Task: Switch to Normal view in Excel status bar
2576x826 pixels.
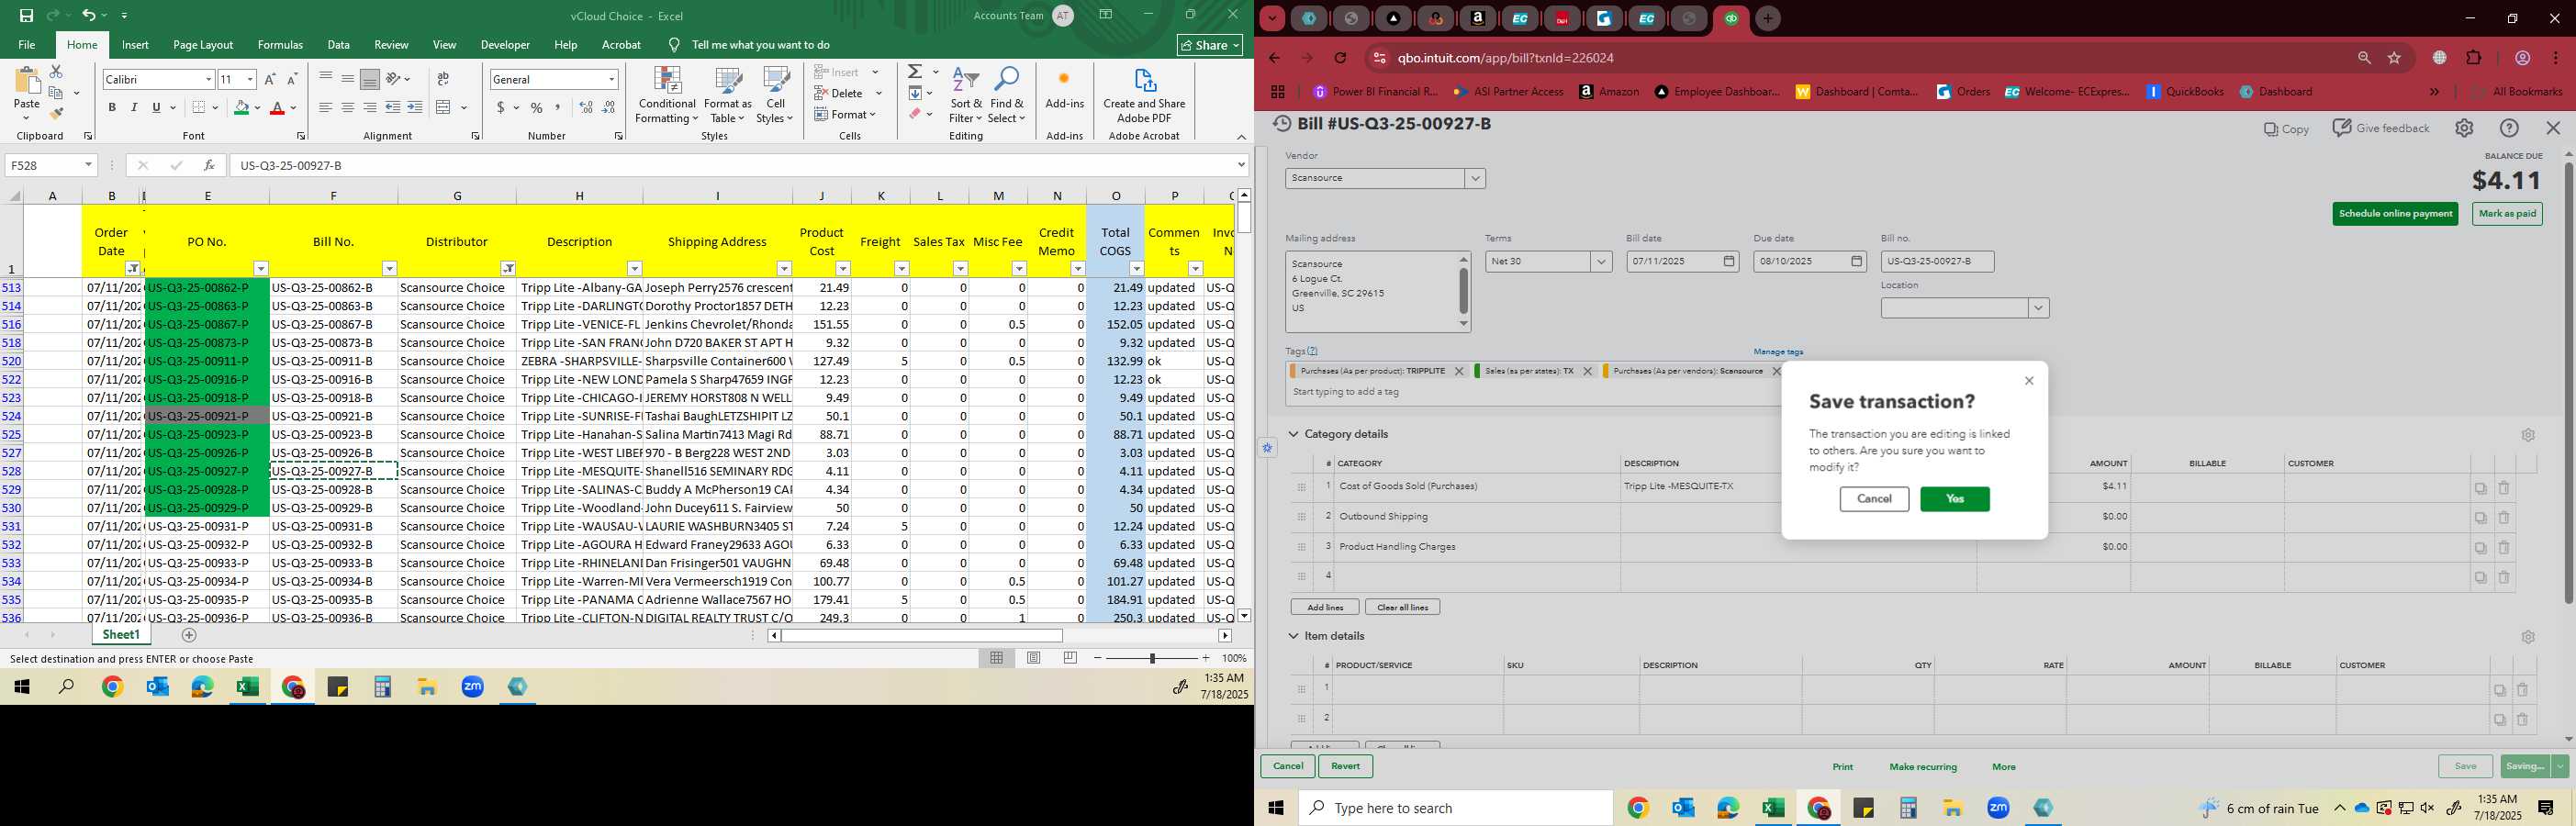Action: point(996,658)
